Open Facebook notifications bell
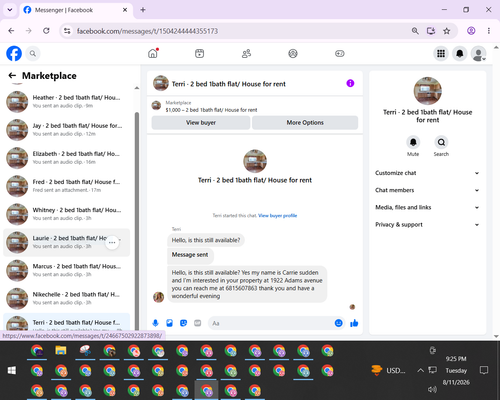Viewport: 500px width, 400px height. pyautogui.click(x=460, y=53)
